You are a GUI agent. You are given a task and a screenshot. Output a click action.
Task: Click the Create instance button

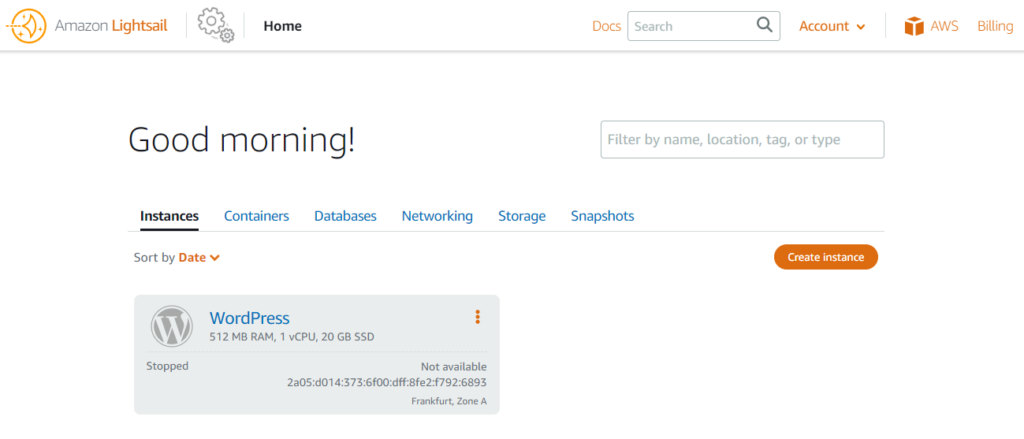click(x=825, y=257)
